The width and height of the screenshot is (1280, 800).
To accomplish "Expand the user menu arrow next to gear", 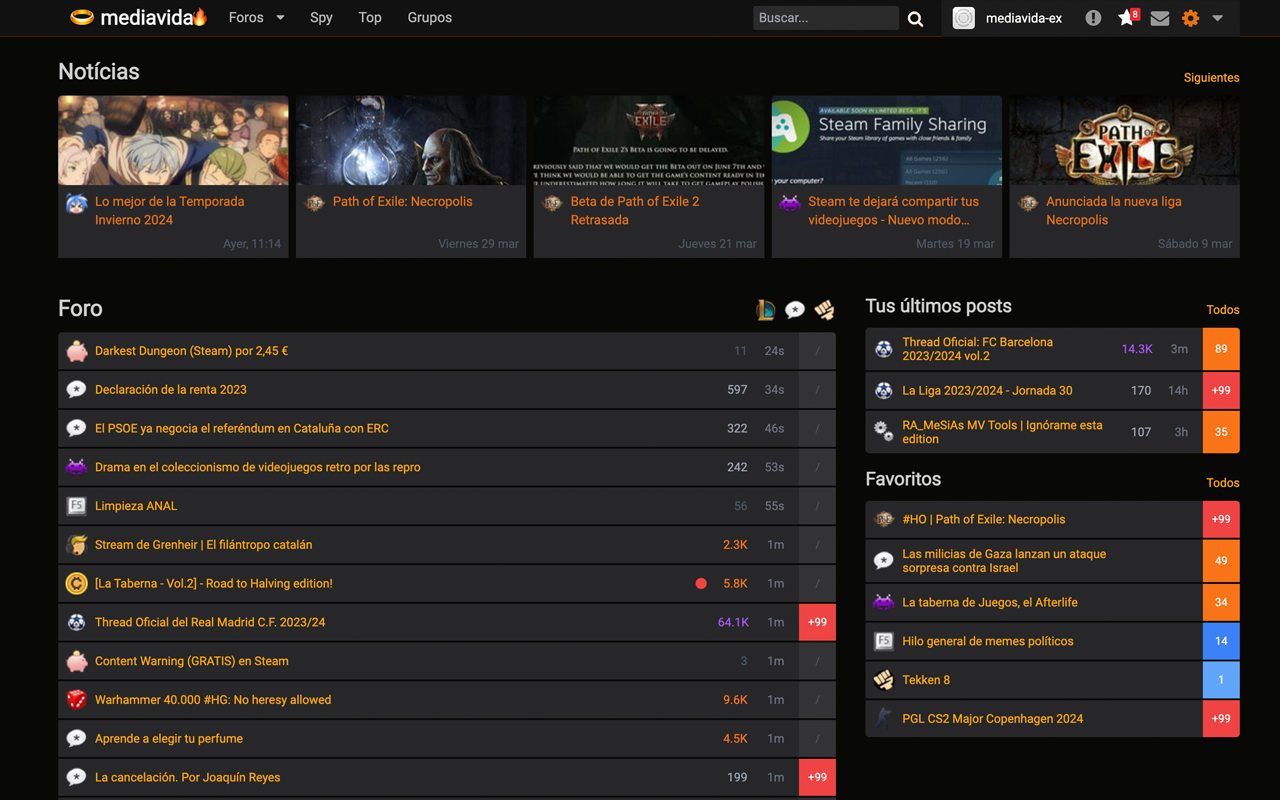I will click(1217, 18).
